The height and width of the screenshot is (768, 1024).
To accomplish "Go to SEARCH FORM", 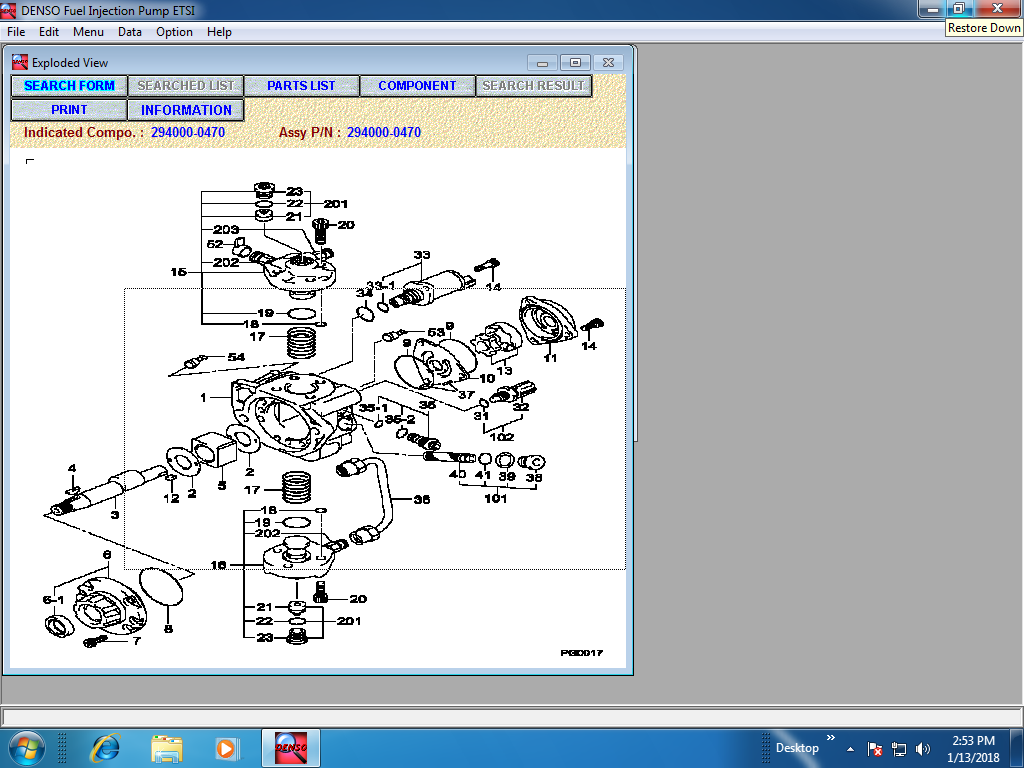I will click(69, 86).
